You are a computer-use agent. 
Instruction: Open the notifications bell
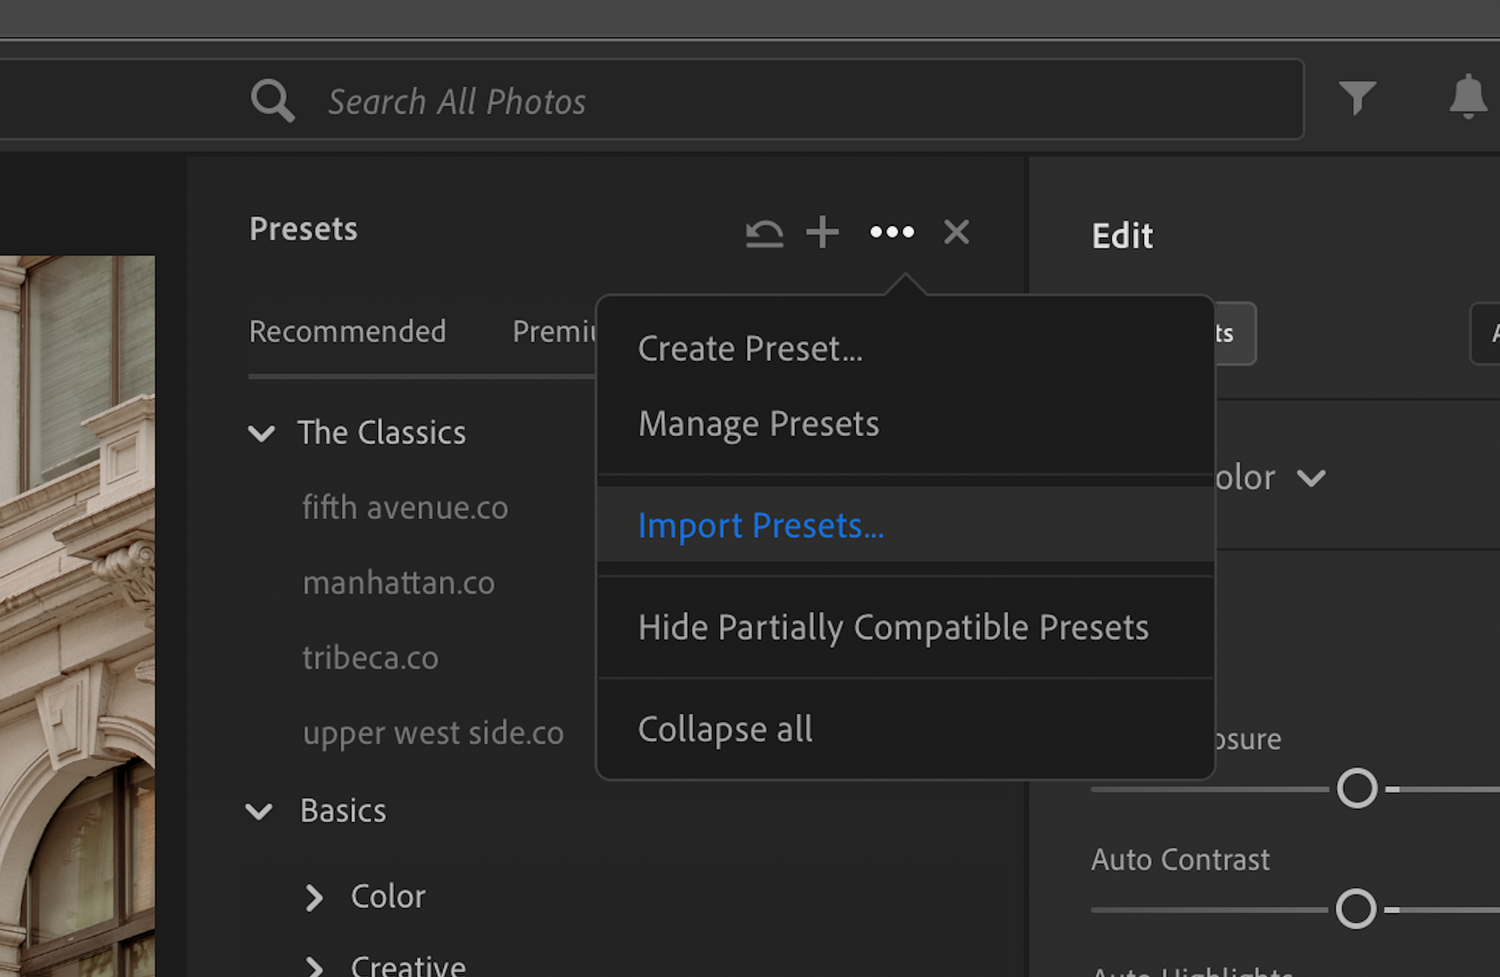[1467, 97]
